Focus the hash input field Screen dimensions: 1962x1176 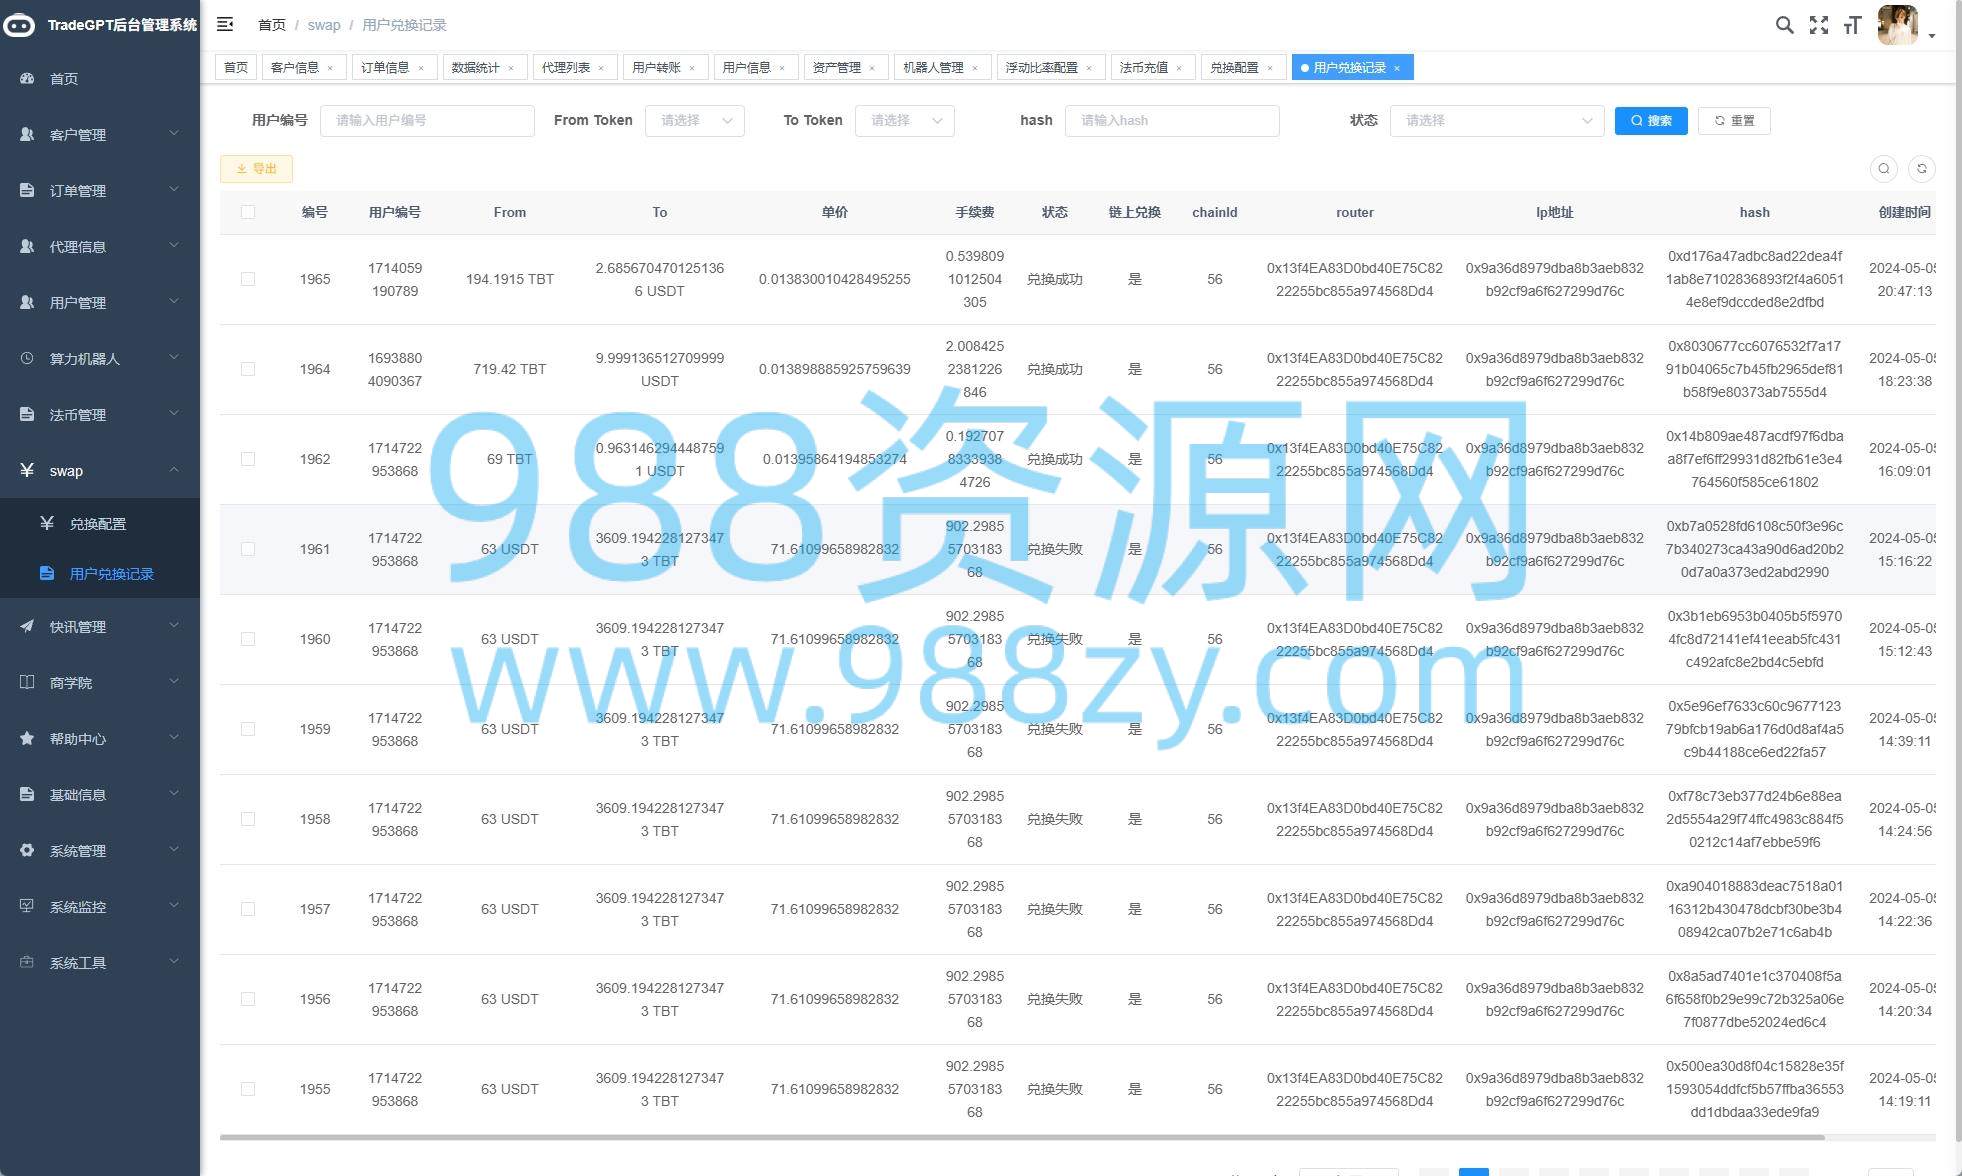1172,120
